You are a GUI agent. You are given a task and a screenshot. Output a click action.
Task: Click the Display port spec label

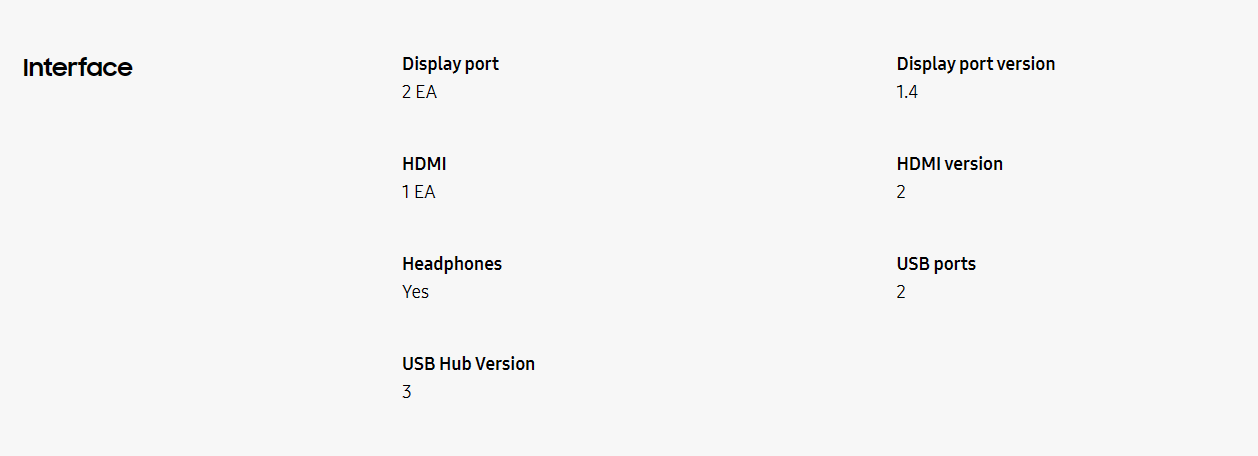(450, 64)
